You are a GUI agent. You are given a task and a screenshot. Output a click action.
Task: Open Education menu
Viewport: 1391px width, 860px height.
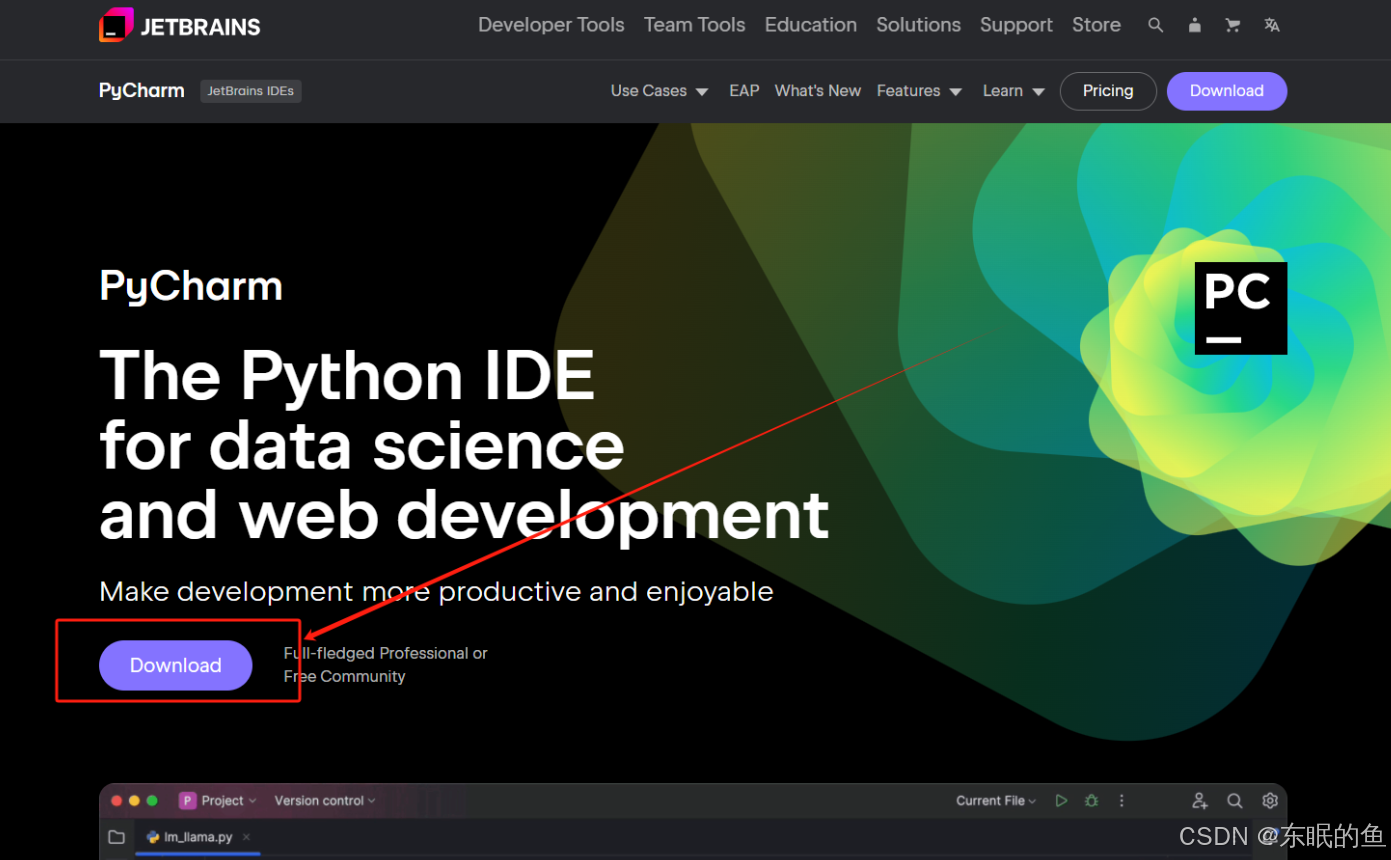click(811, 25)
